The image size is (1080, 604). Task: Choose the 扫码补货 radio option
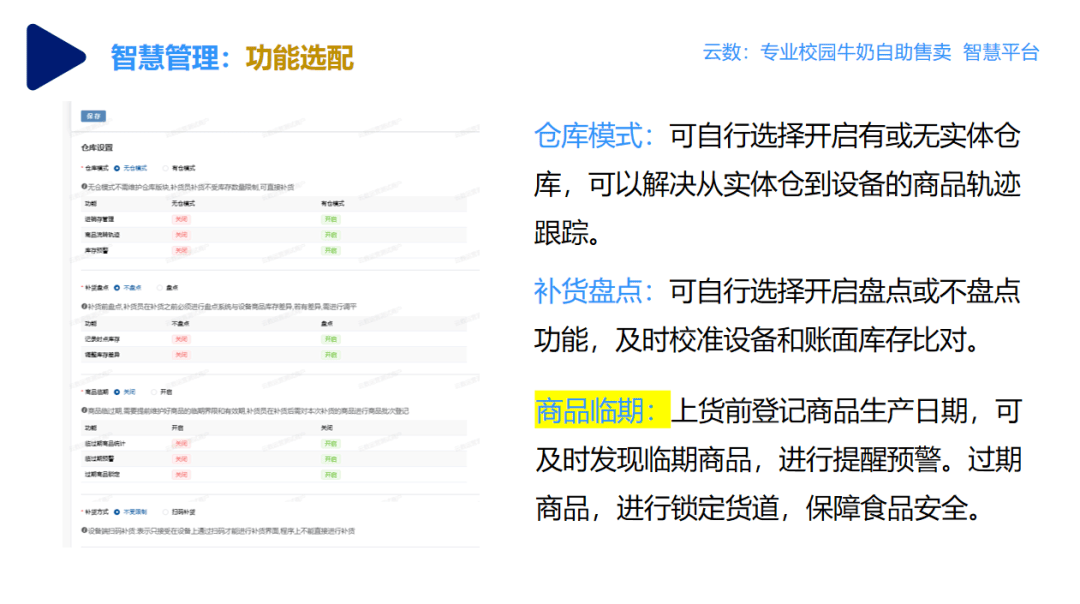click(165, 511)
